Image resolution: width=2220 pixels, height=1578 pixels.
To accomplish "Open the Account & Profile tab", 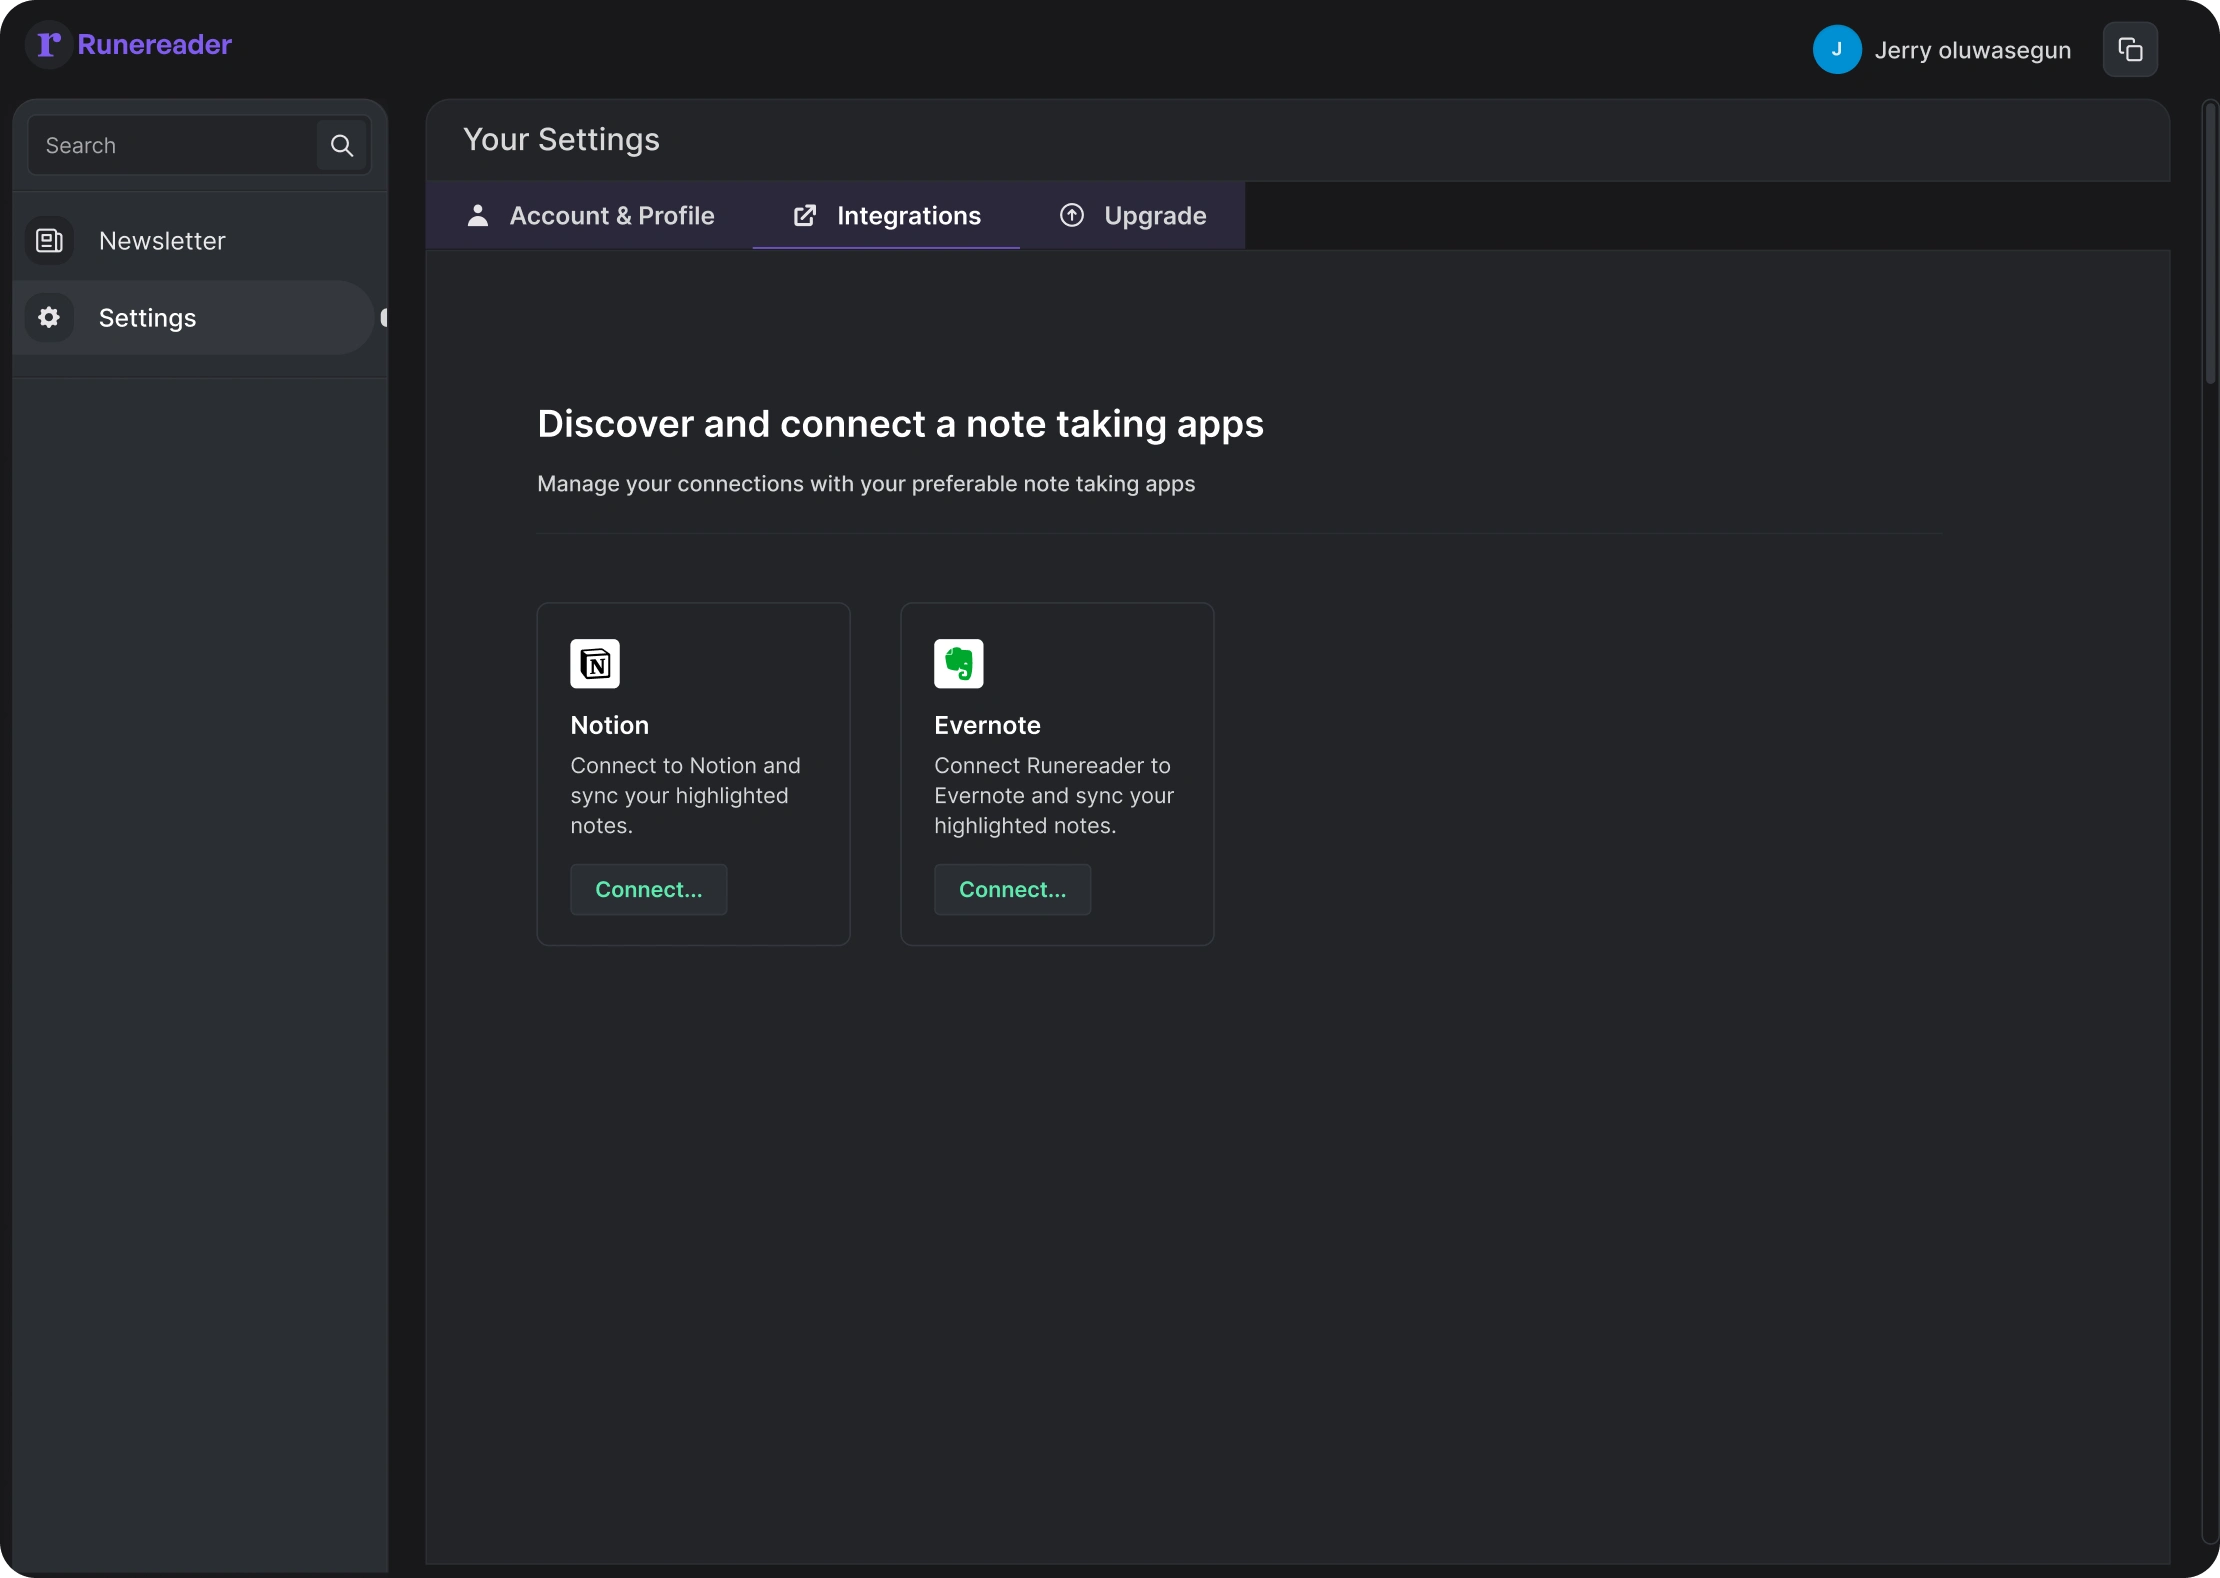I will [x=590, y=216].
